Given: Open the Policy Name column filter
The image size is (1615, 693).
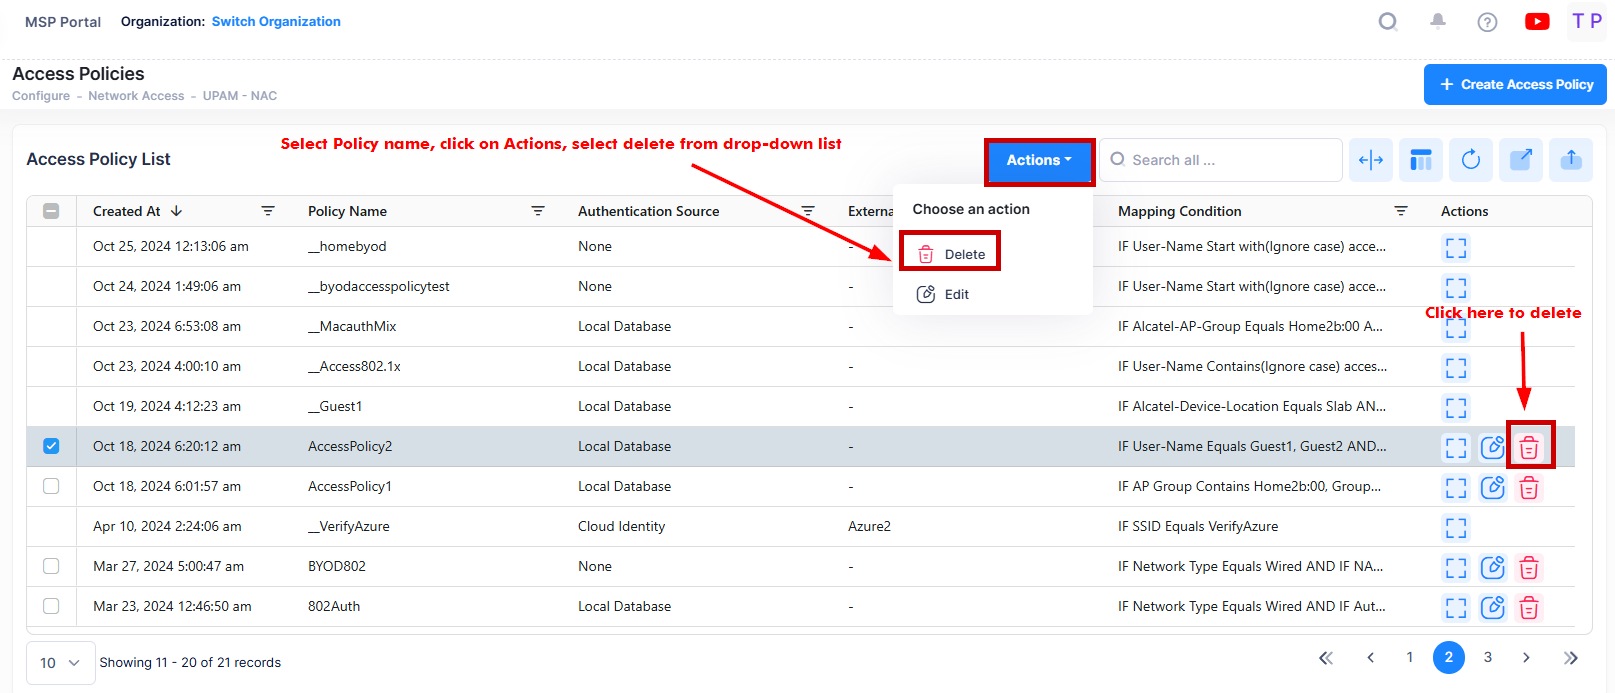Looking at the screenshot, I should pyautogui.click(x=538, y=211).
